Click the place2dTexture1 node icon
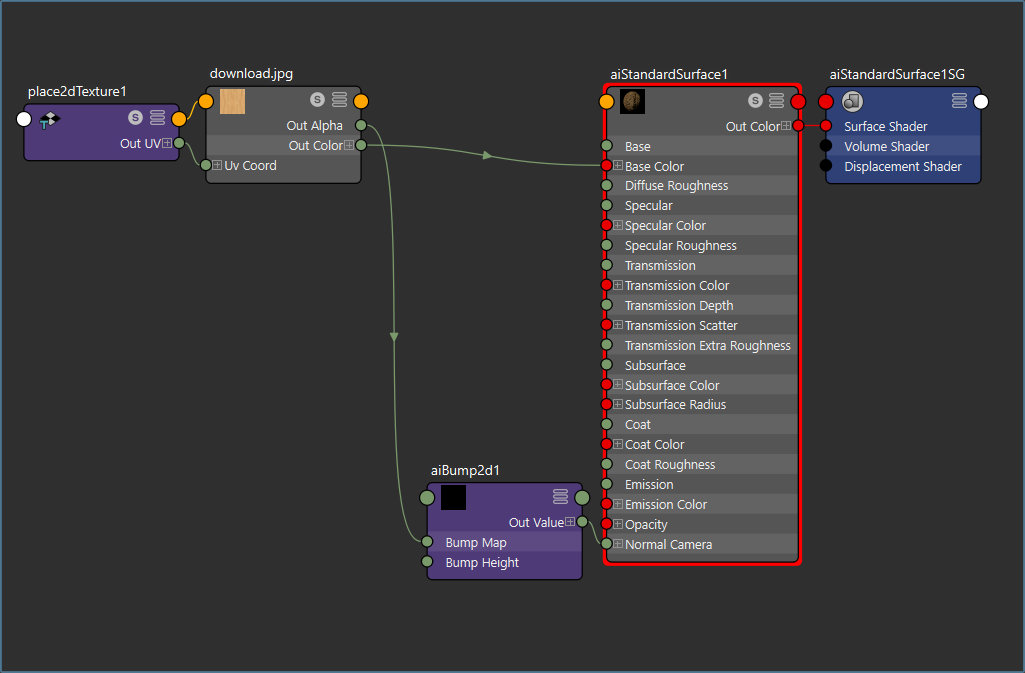Image resolution: width=1025 pixels, height=673 pixels. [49, 119]
